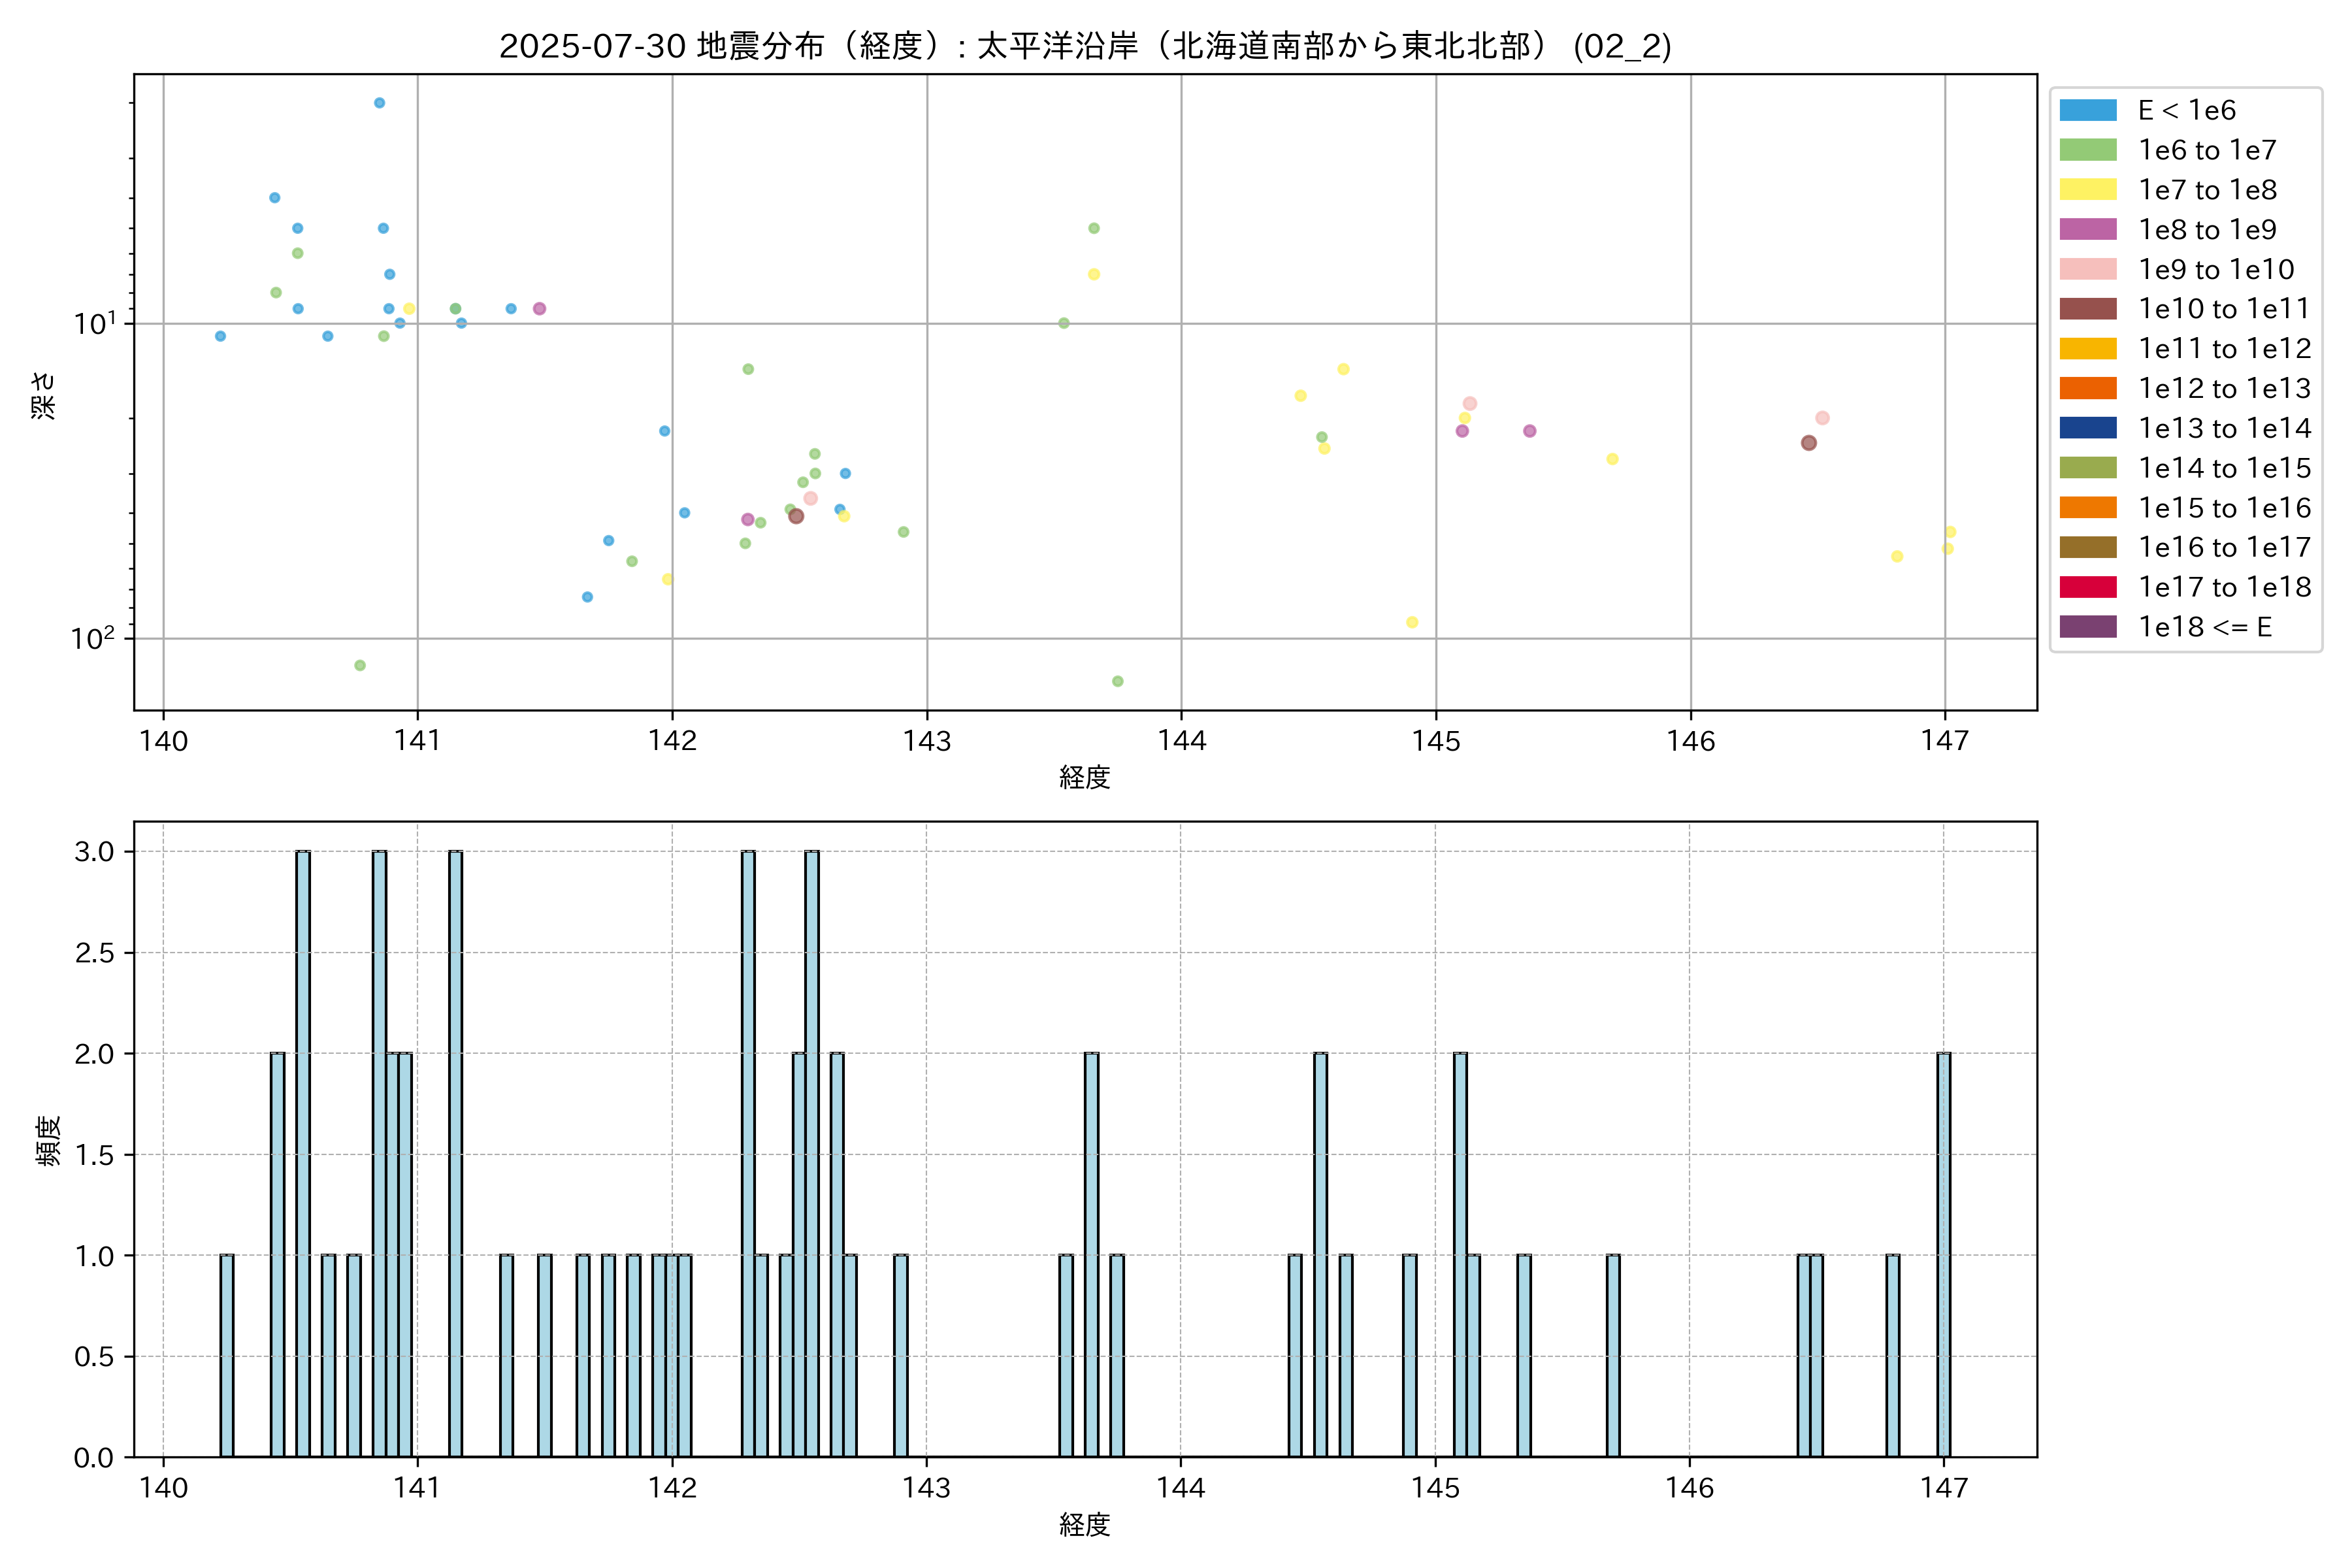The height and width of the screenshot is (1568, 2352).
Task: Click the topmost blue scatter point near 140.85
Action: pyautogui.click(x=379, y=103)
